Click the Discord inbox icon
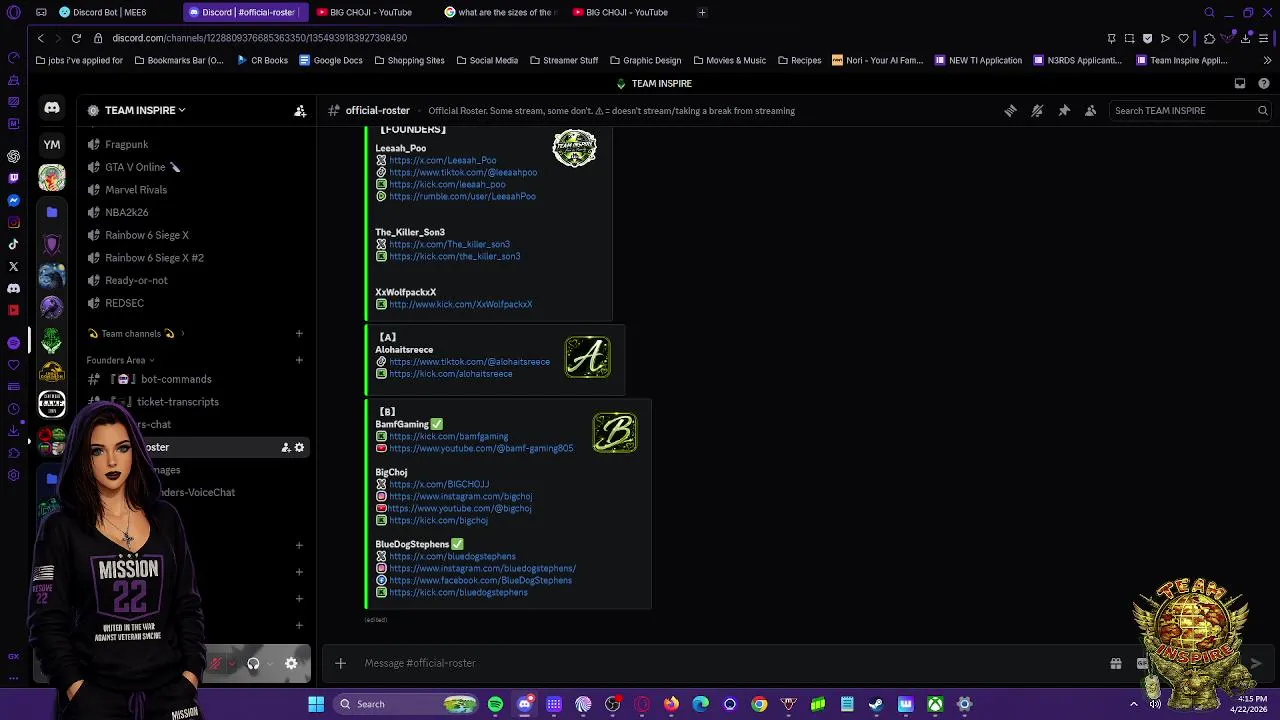 click(x=1240, y=84)
